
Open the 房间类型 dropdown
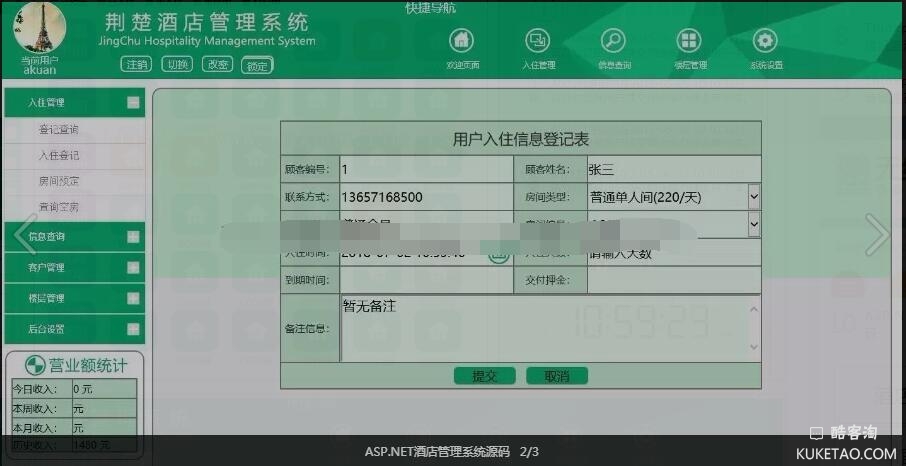754,197
